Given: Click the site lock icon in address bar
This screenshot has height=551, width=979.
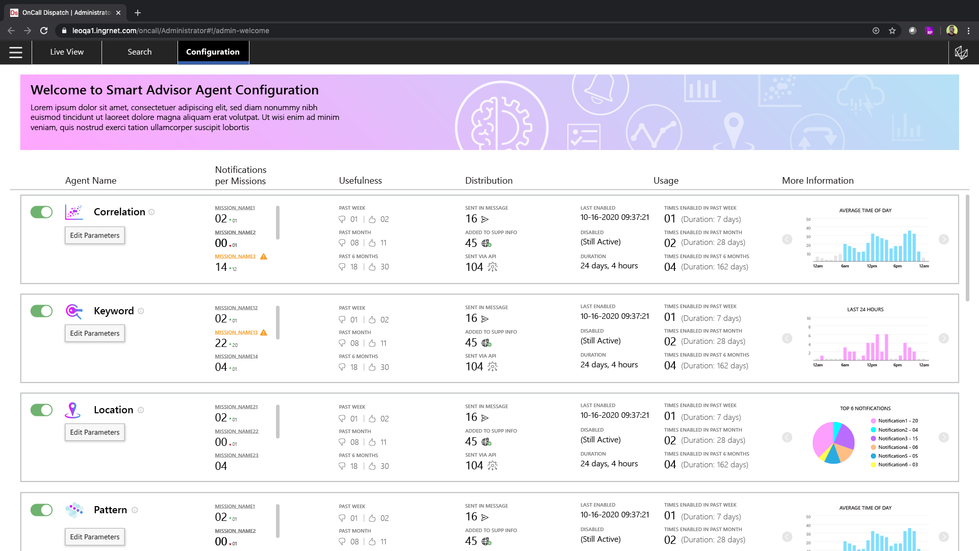Looking at the screenshot, I should 64,30.
